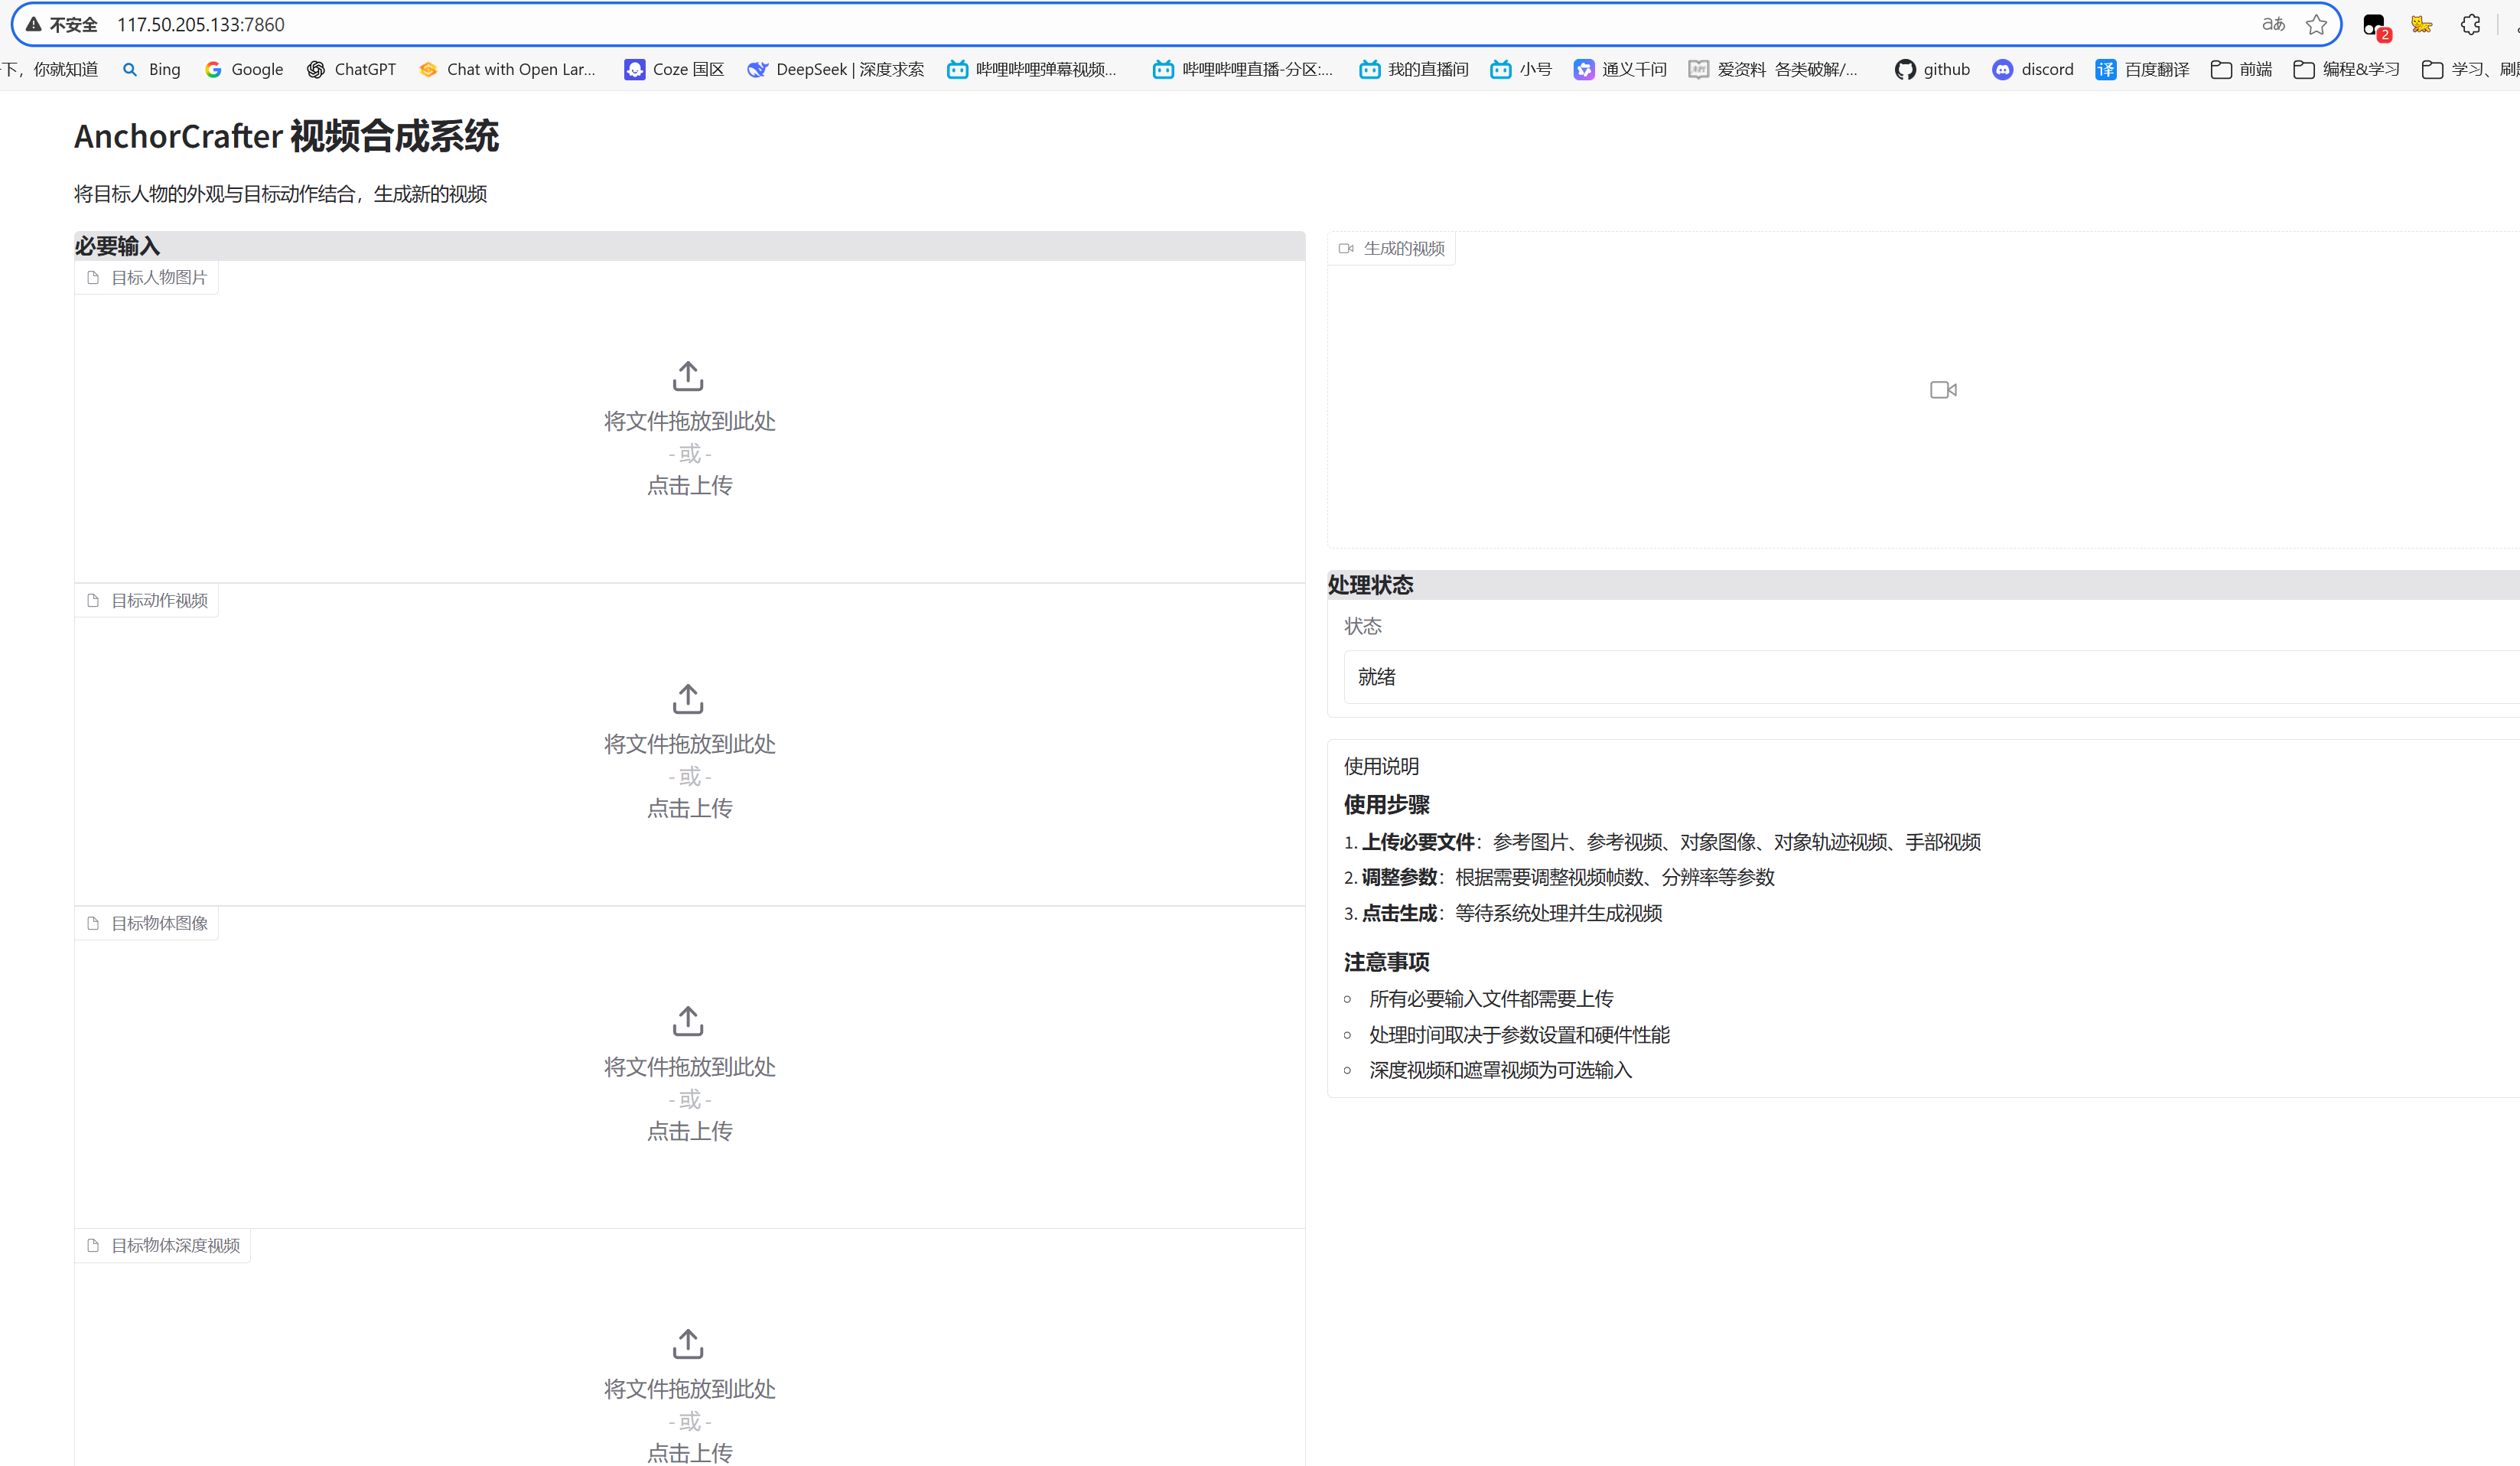Open the Coze 国区 bookmark
Screen dimensions: 2520x1466
[x=674, y=69]
